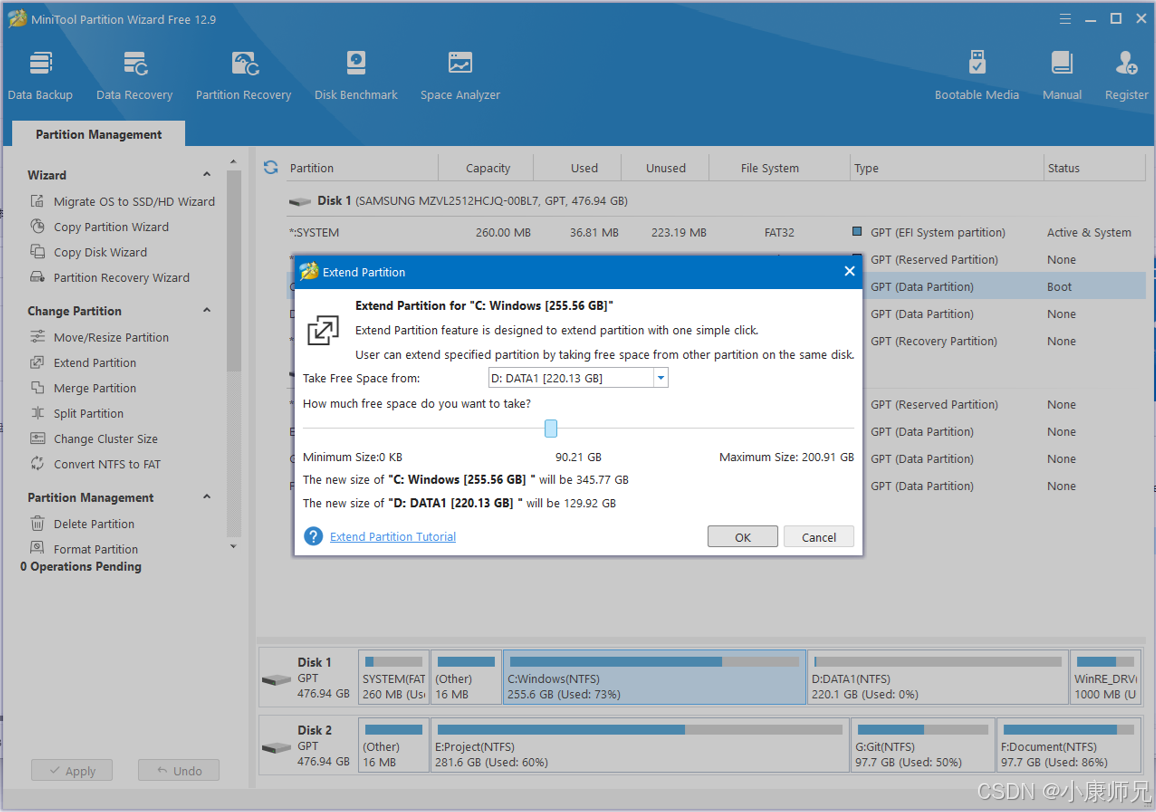Click the help question mark icon in the dialog
Viewport: 1156px width, 812px height.
[313, 536]
